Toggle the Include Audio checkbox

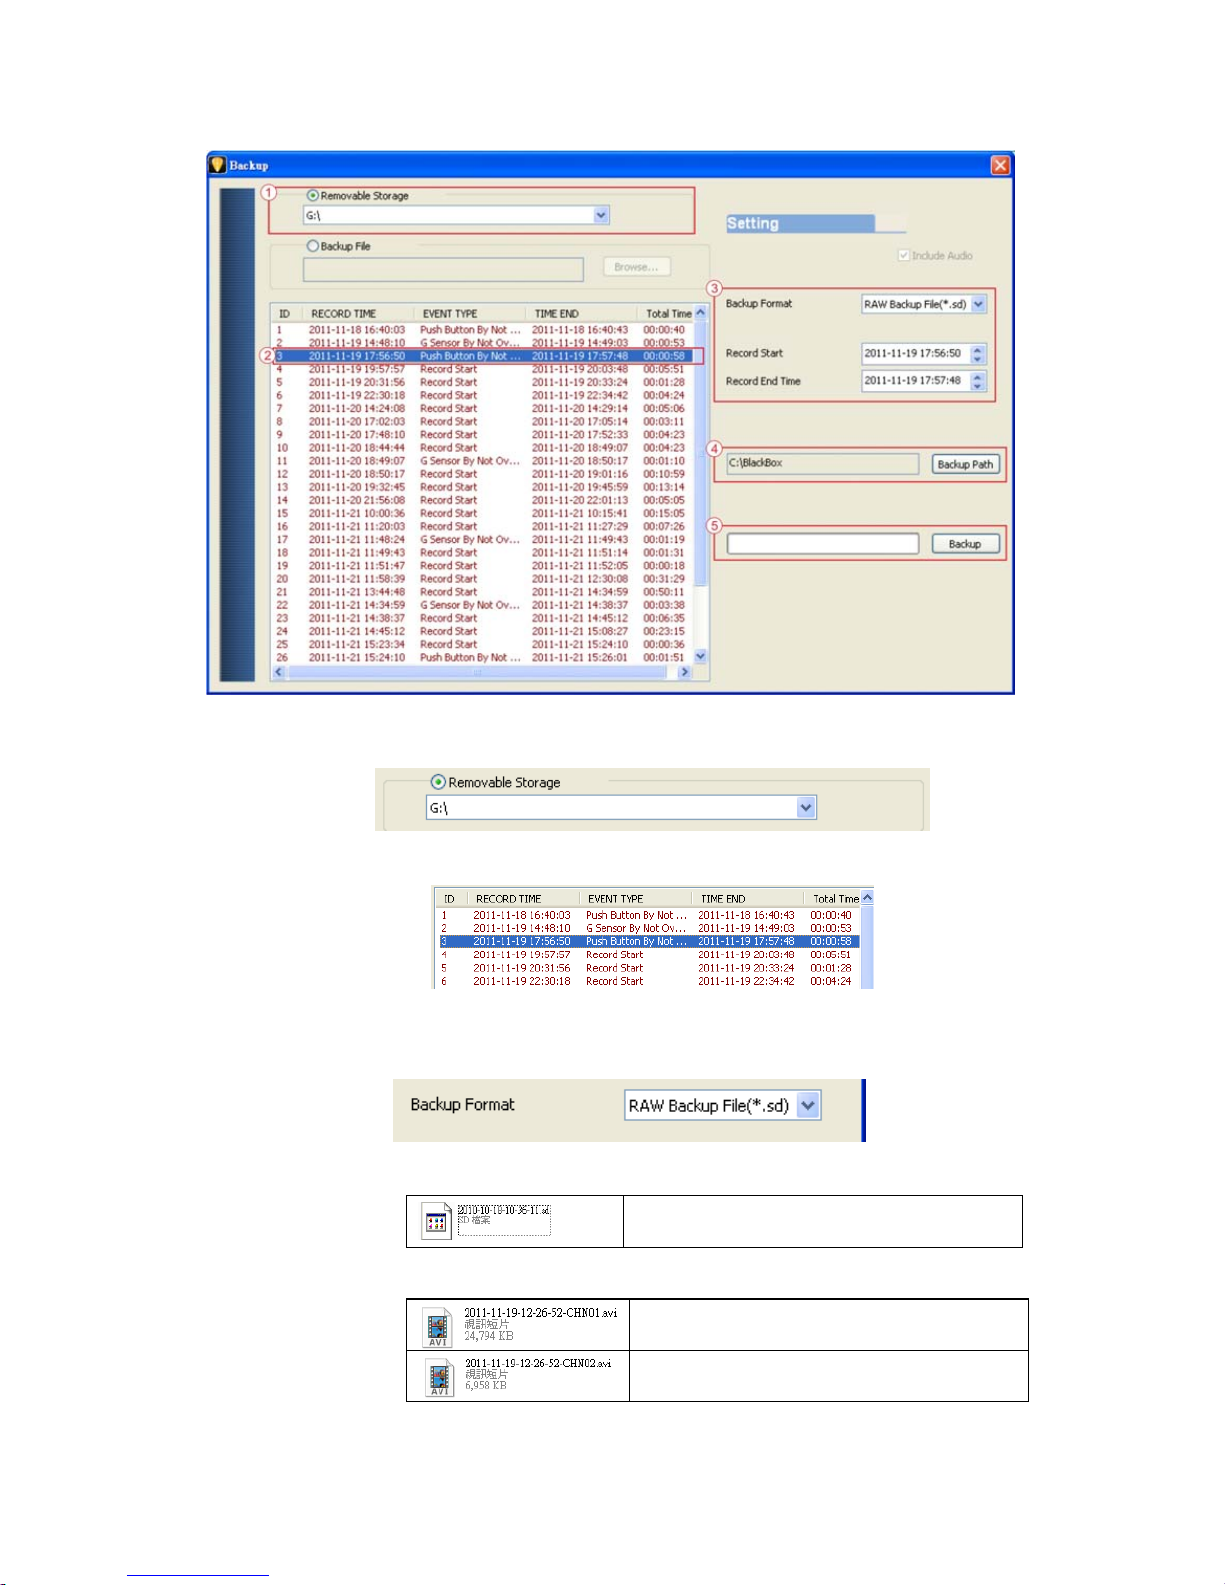coord(904,256)
